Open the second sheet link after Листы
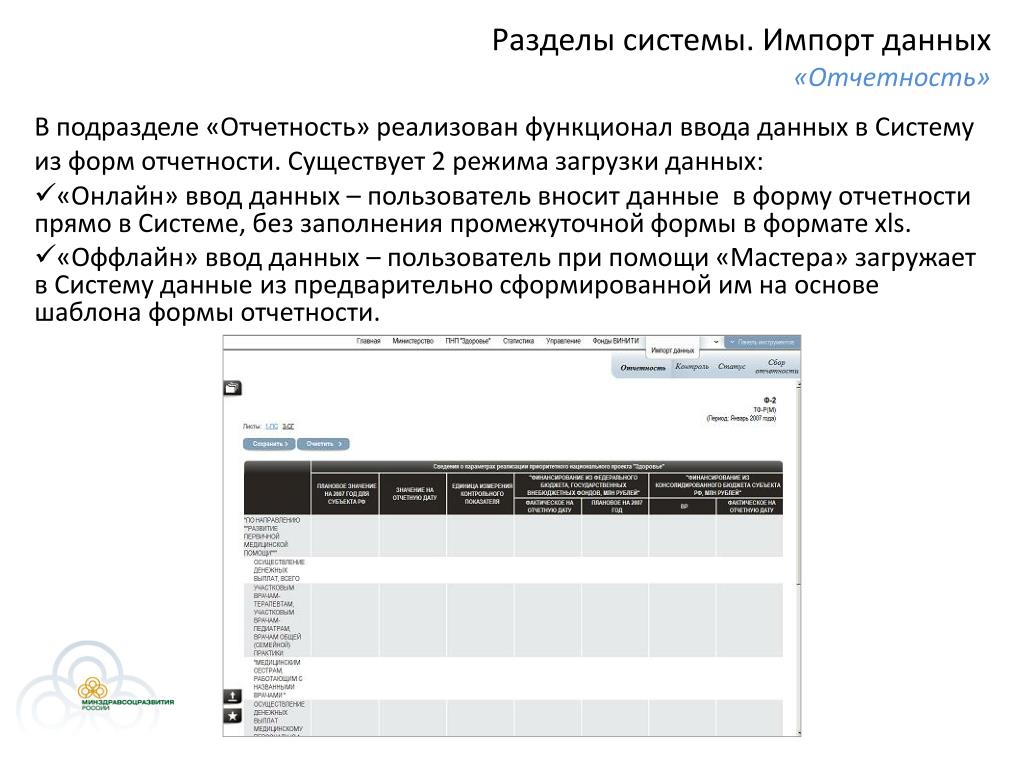 (x=288, y=426)
